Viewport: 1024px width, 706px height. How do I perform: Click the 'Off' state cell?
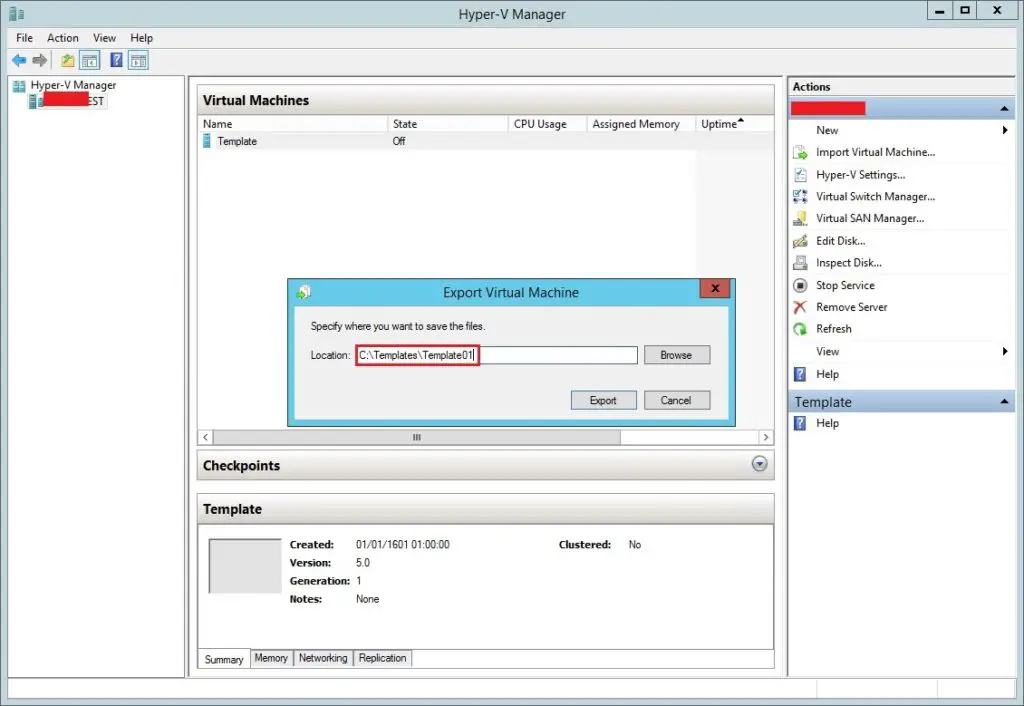tap(399, 141)
